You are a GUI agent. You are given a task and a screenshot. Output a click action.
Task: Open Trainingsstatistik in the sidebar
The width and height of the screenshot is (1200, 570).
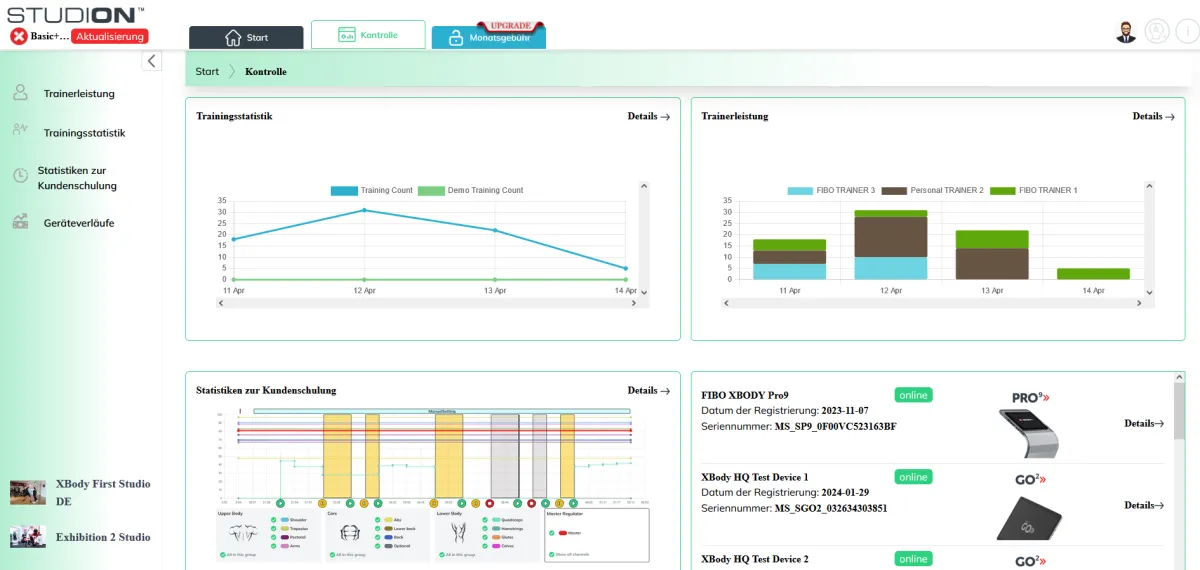pos(84,133)
